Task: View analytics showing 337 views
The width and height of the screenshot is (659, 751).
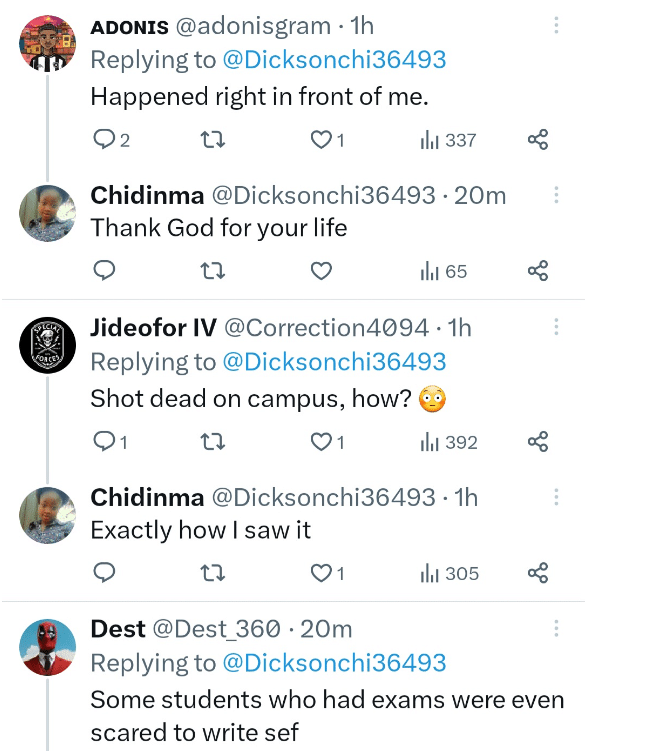Action: tap(448, 140)
